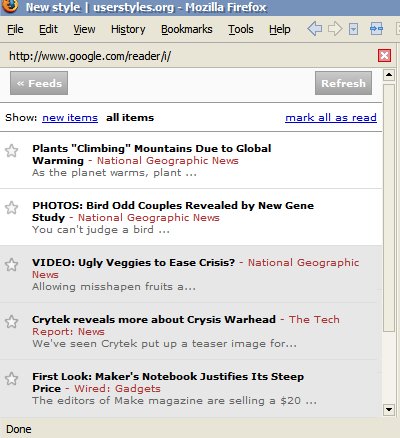Click 'You can't judge a bird ...' snippet

pos(101,230)
